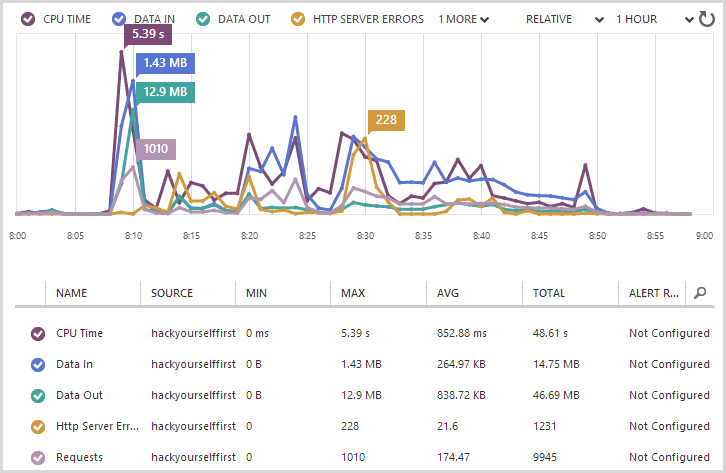Viewport: 726px width, 473px height.
Task: Select the Data In metric name
Action: 74,364
